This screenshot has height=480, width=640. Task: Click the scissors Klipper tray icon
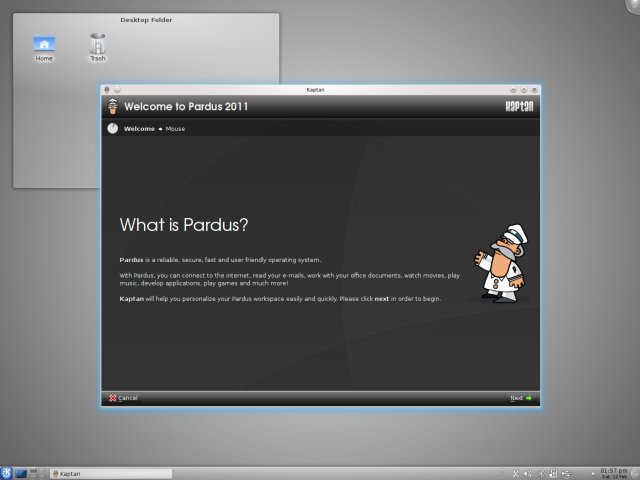[x=516, y=474]
